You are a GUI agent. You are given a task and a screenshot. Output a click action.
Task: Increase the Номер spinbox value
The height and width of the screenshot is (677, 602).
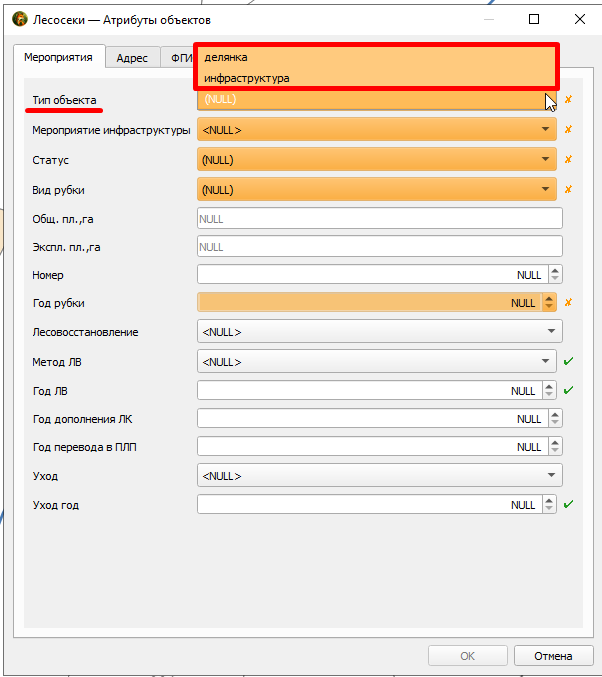(x=555, y=271)
